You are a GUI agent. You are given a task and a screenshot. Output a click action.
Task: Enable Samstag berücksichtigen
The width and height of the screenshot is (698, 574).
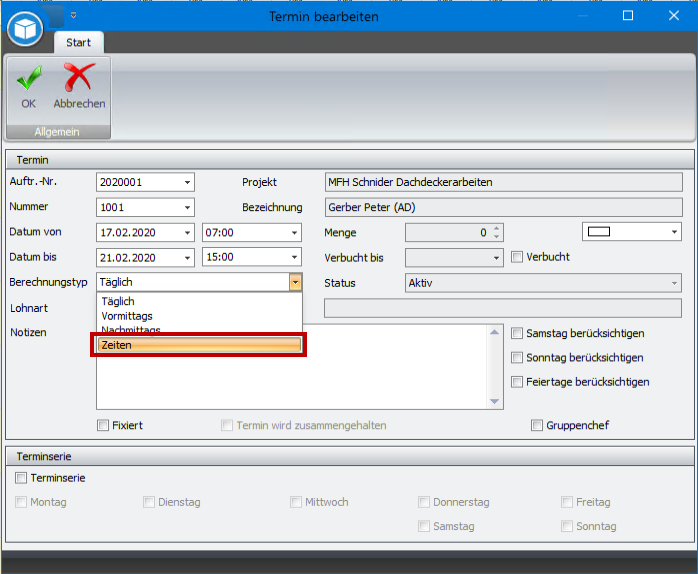coord(517,334)
